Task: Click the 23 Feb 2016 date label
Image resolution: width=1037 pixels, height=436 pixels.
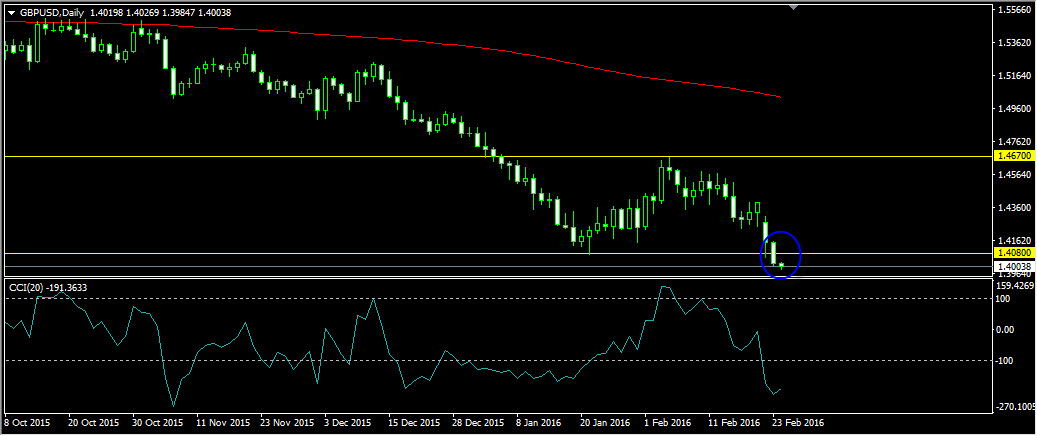Action: click(x=799, y=423)
